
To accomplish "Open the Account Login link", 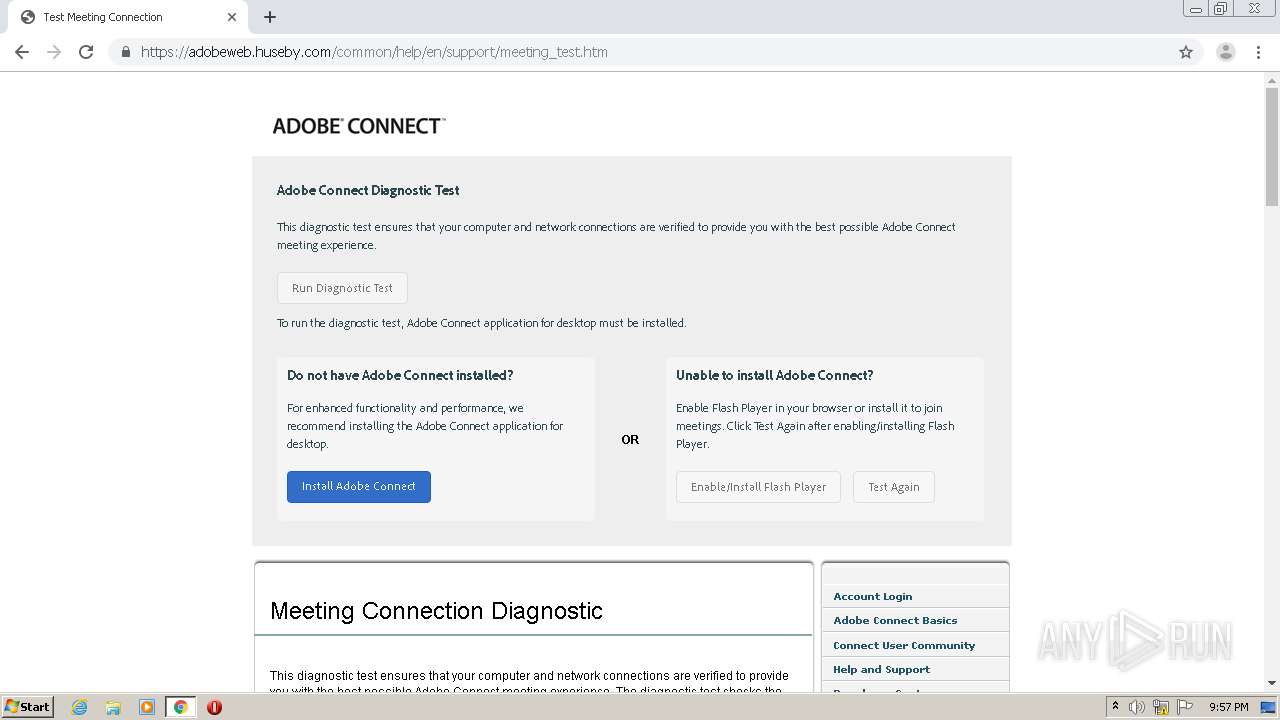I will pos(872,596).
